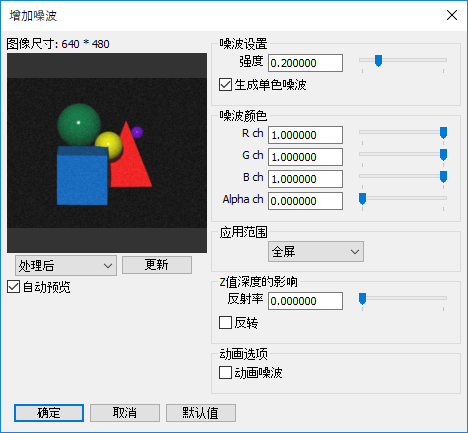
Task: Open the 处理后 preview dropdown
Action: tap(66, 266)
